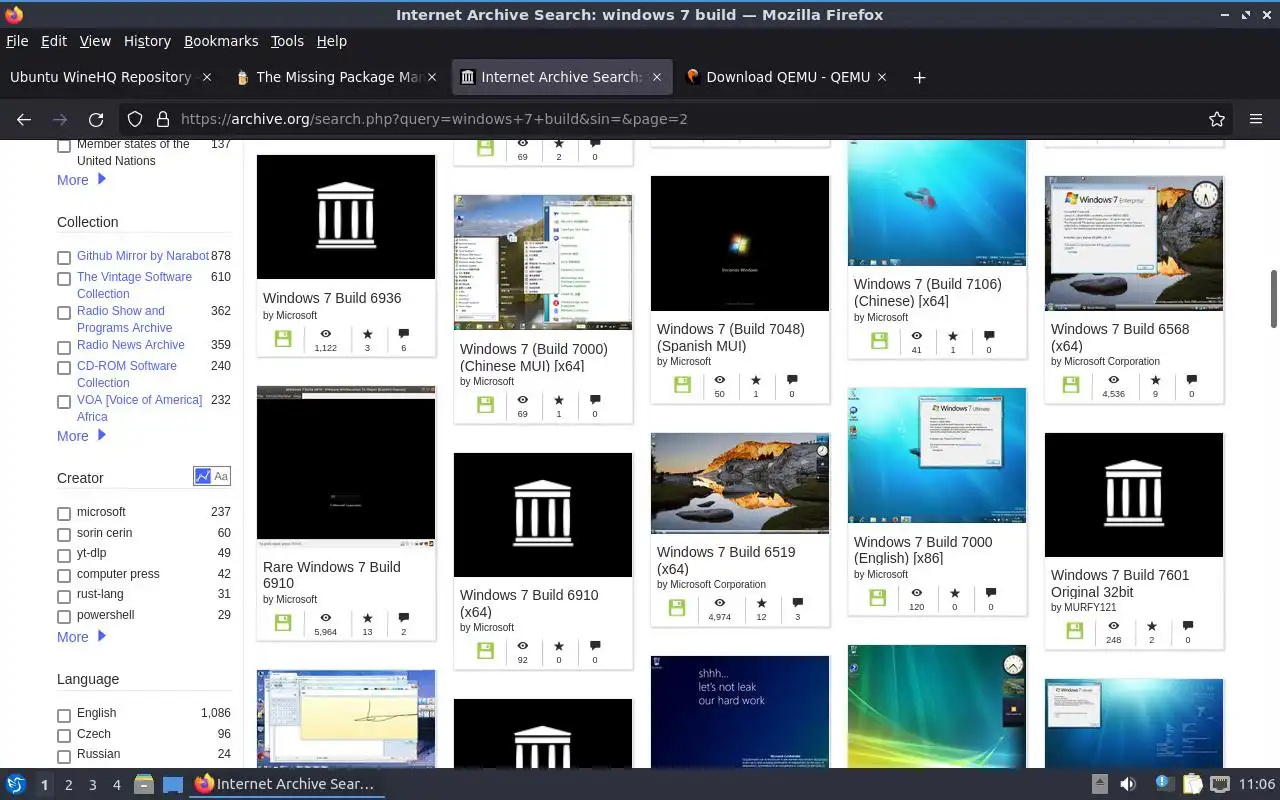The height and width of the screenshot is (800, 1280).
Task: Click the favorites star on Windows 7 Build 6936
Action: [x=367, y=333]
